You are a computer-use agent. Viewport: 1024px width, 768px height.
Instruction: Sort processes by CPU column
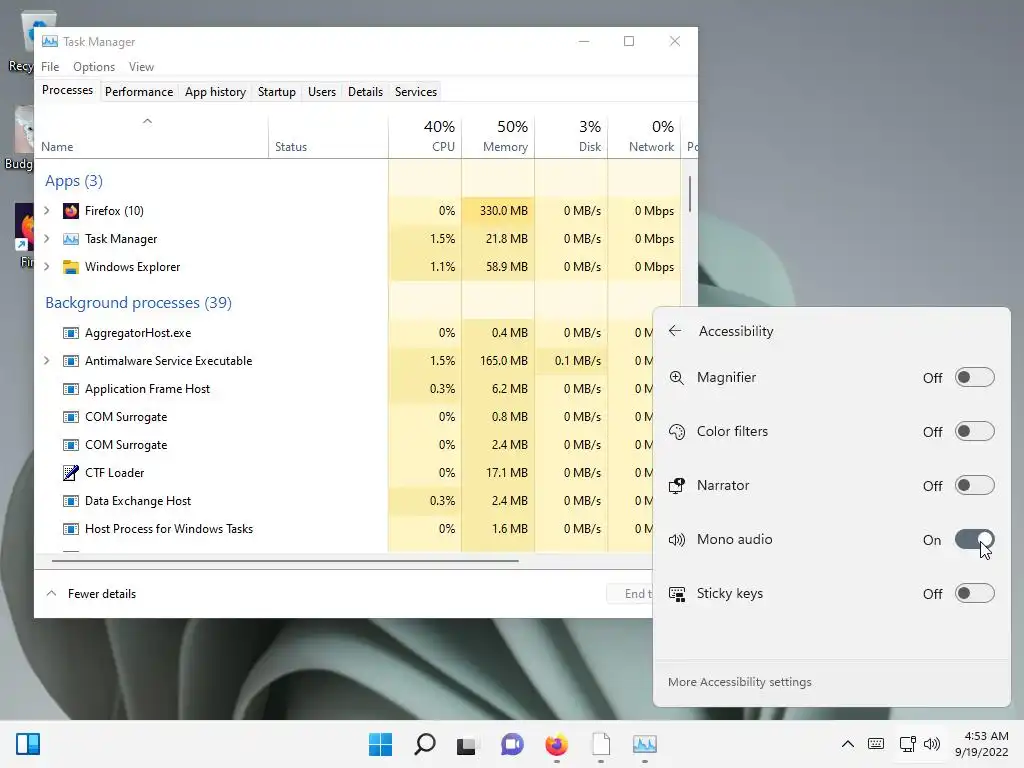click(x=425, y=136)
